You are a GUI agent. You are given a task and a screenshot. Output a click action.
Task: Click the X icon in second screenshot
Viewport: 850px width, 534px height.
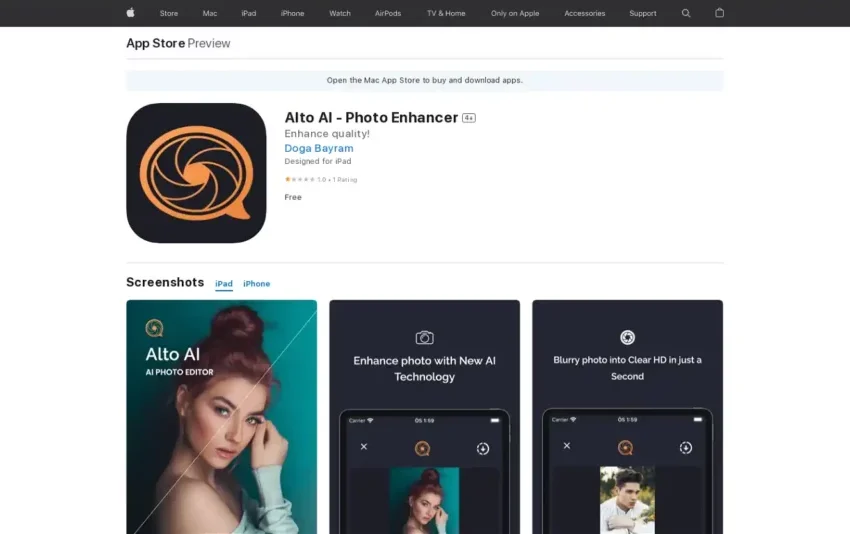(364, 447)
